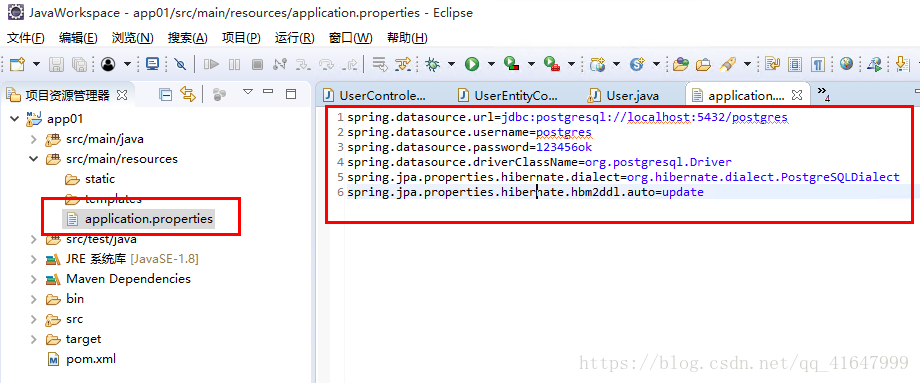Run the application with green play button
The width and height of the screenshot is (920, 383).
pos(472,64)
